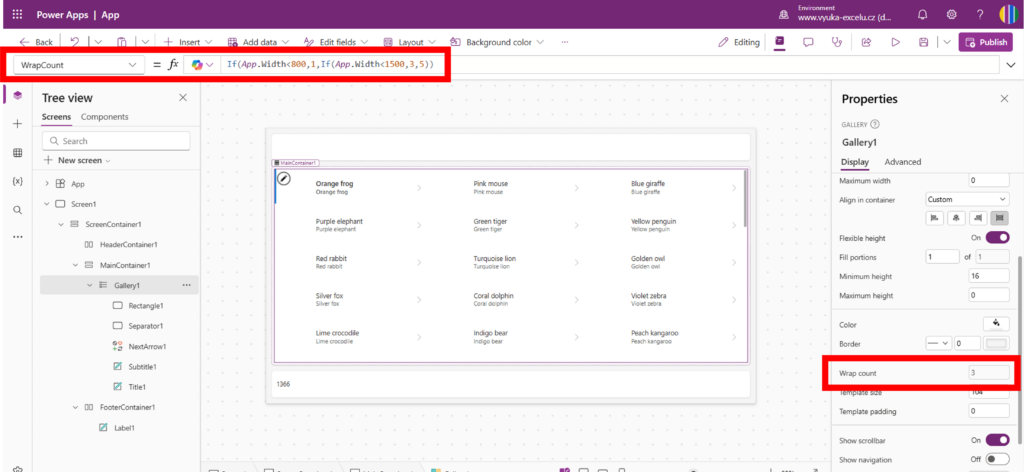Select the first align in container icon

[935, 218]
